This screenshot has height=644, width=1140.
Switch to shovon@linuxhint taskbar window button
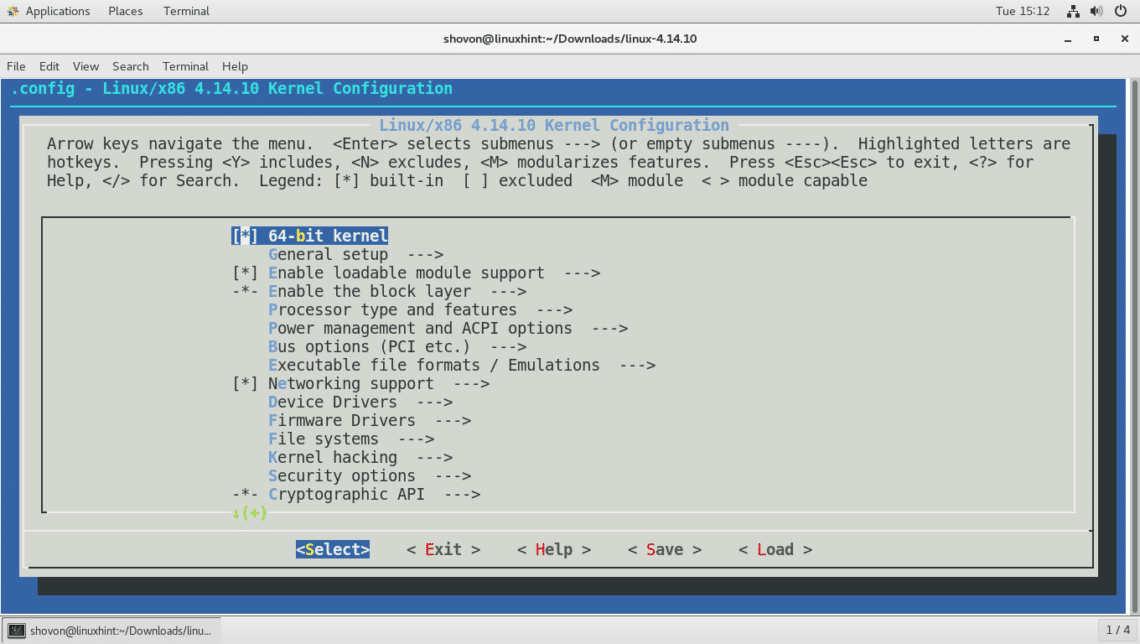pos(111,630)
